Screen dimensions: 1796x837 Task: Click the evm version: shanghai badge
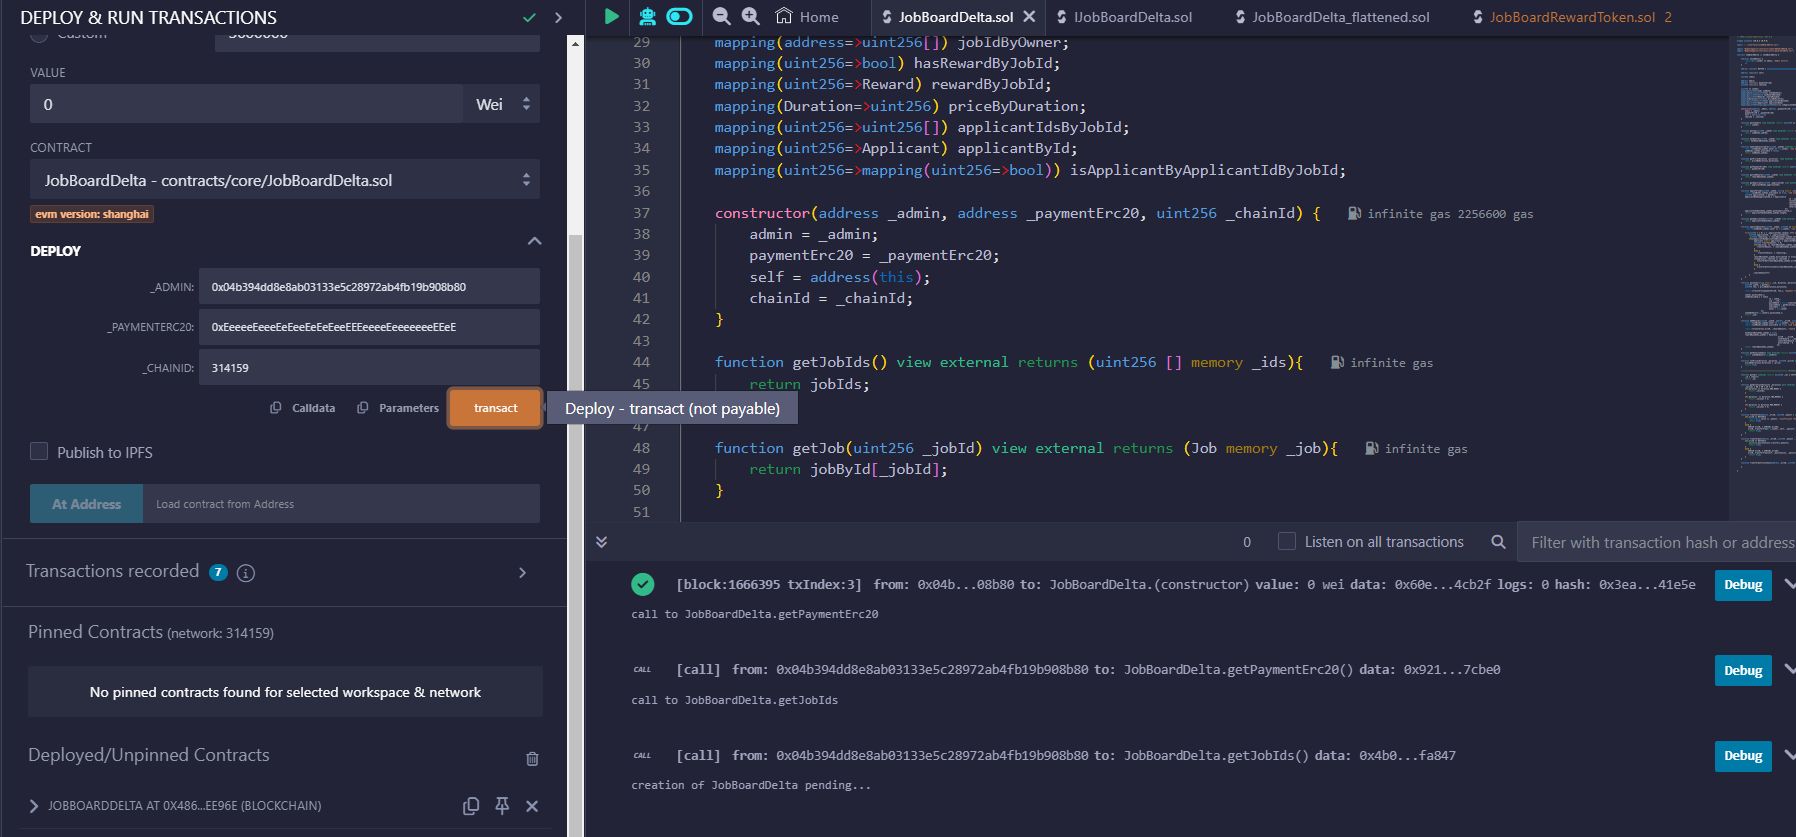tap(91, 214)
